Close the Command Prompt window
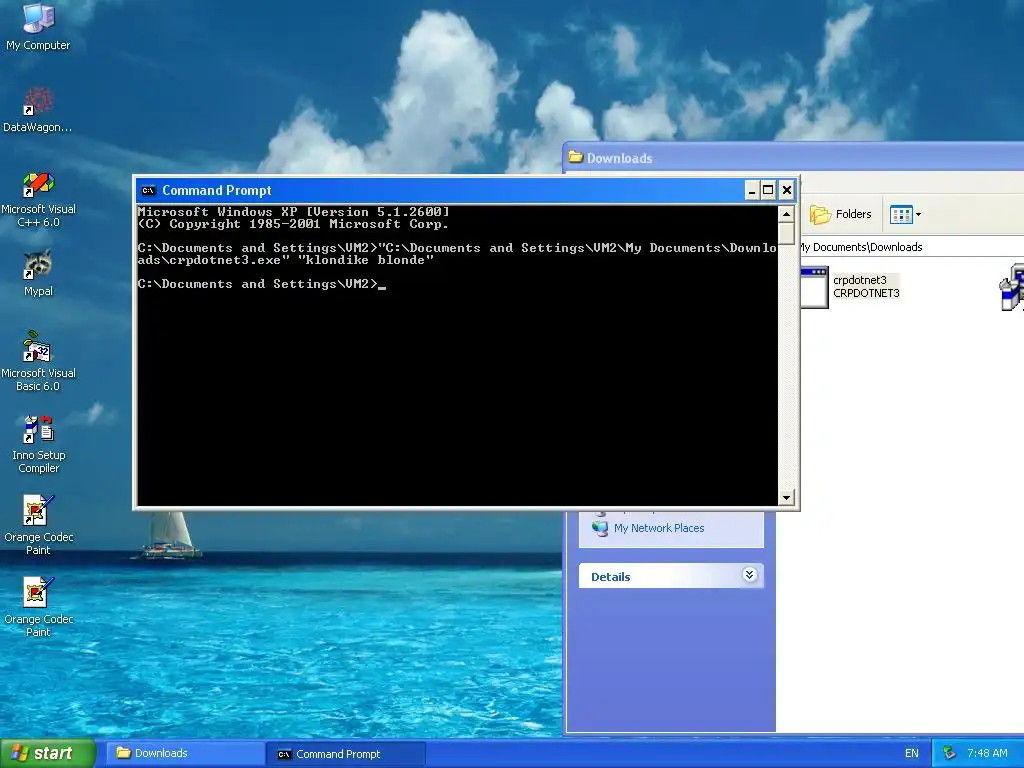 tap(786, 190)
